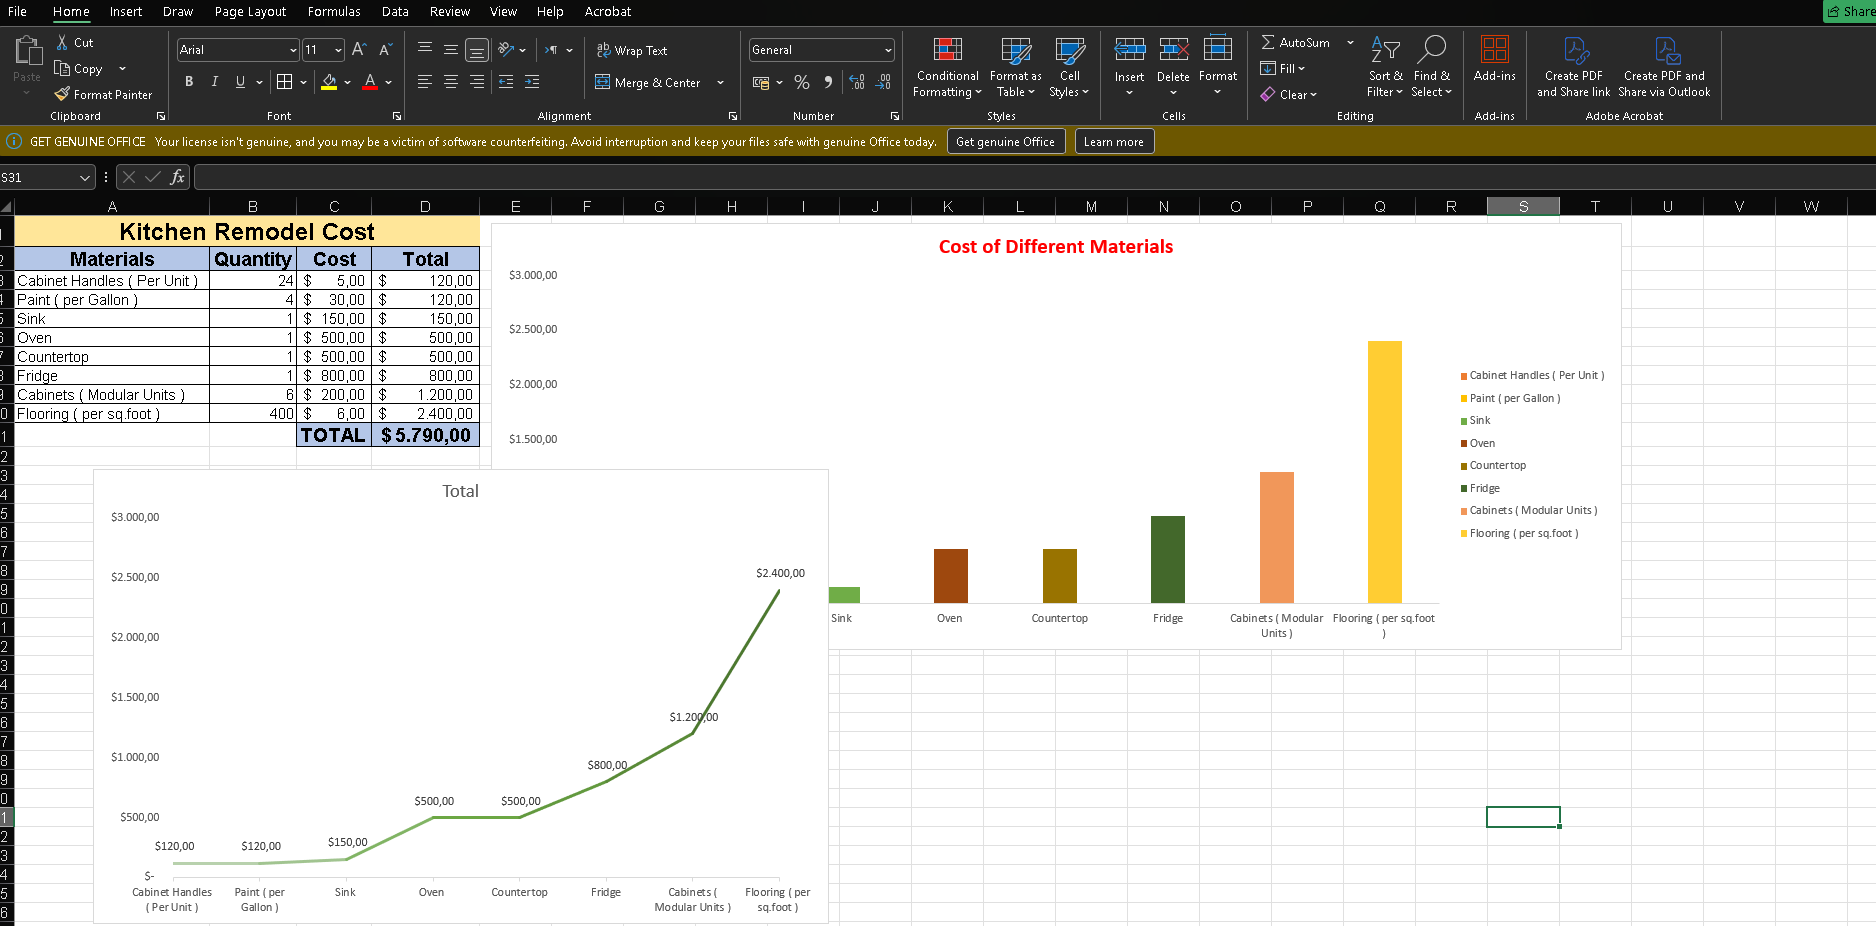Apply the red Font Color swatch
The width and height of the screenshot is (1876, 926).
click(x=370, y=82)
